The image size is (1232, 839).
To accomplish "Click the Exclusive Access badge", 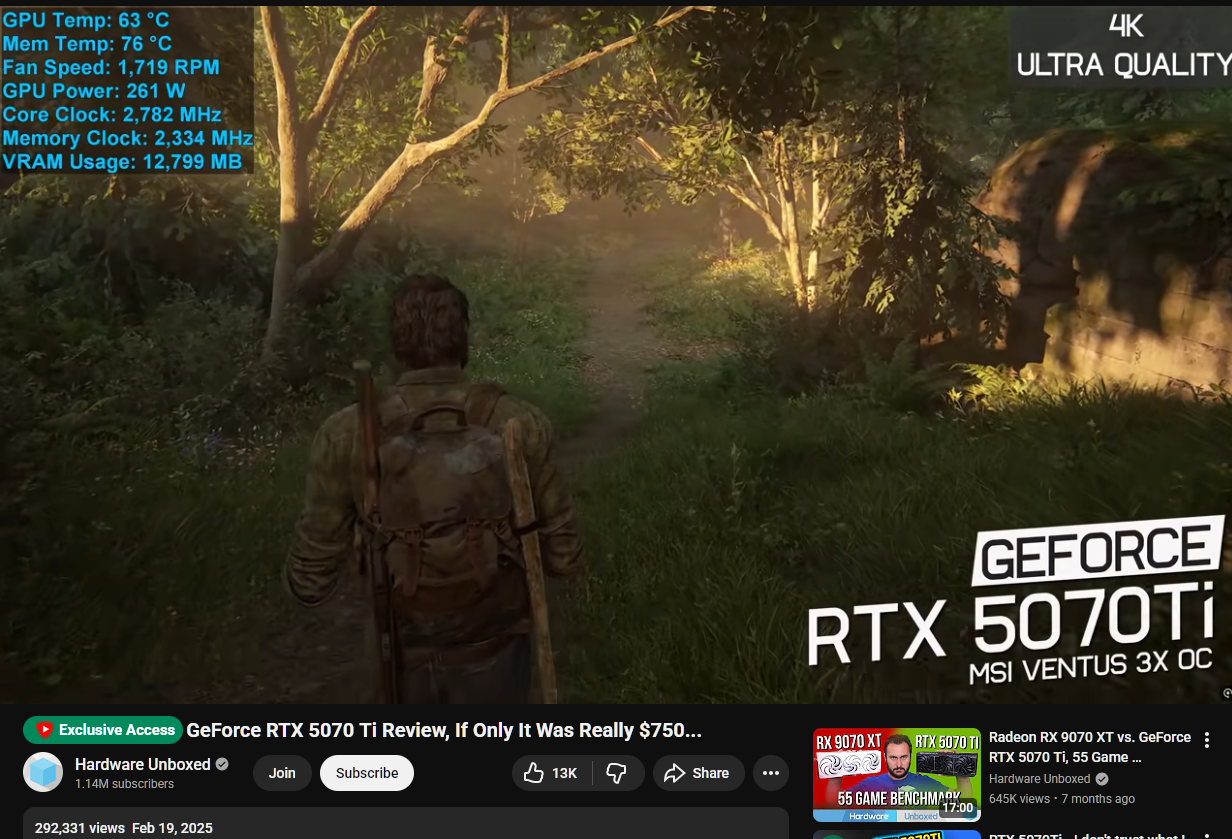I will point(103,730).
